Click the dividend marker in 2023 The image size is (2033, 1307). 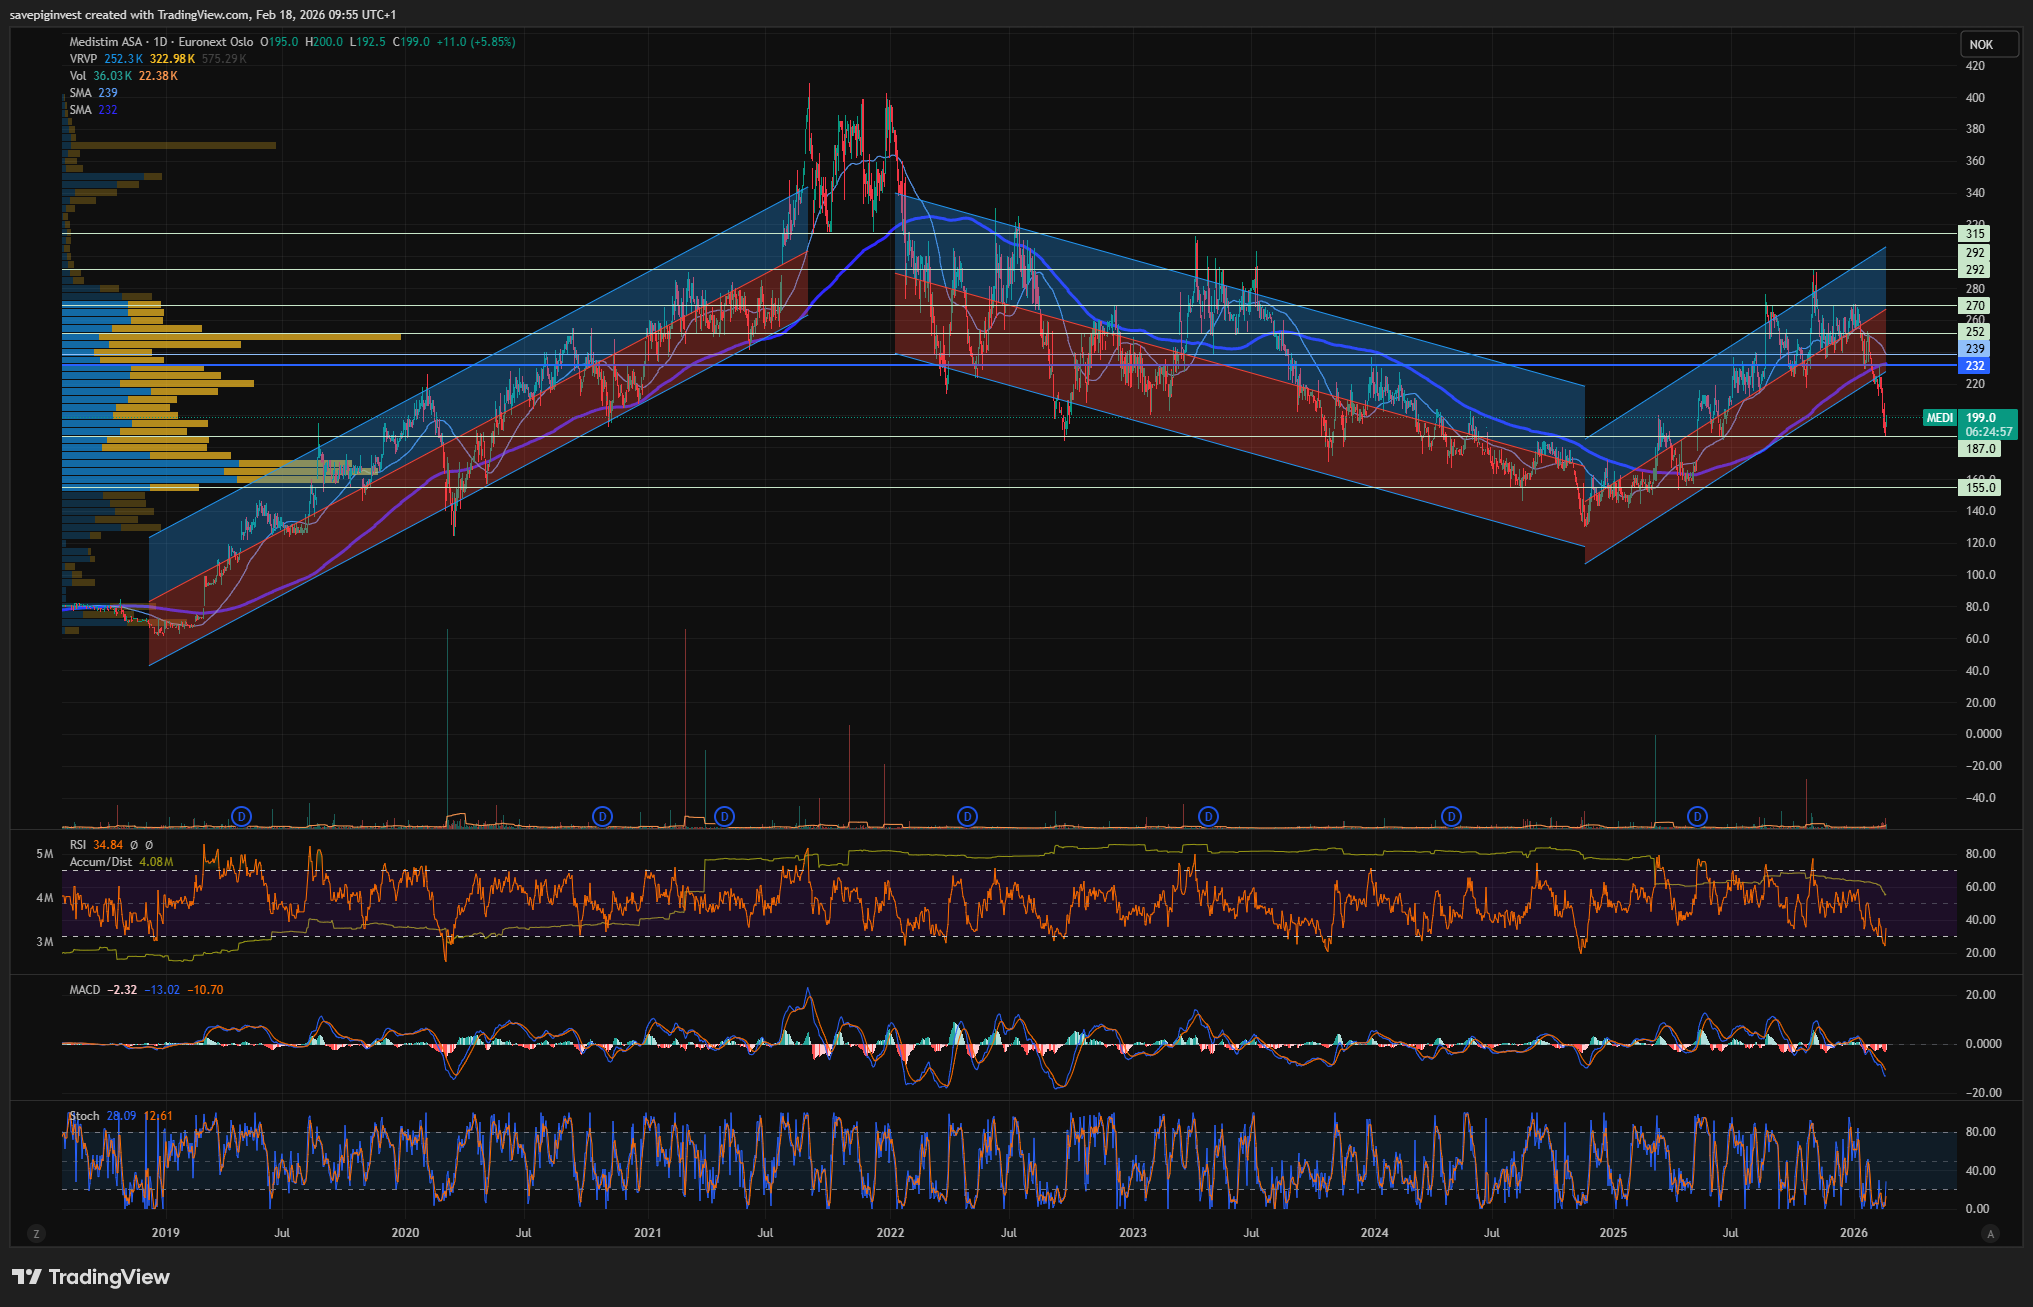point(1209,817)
